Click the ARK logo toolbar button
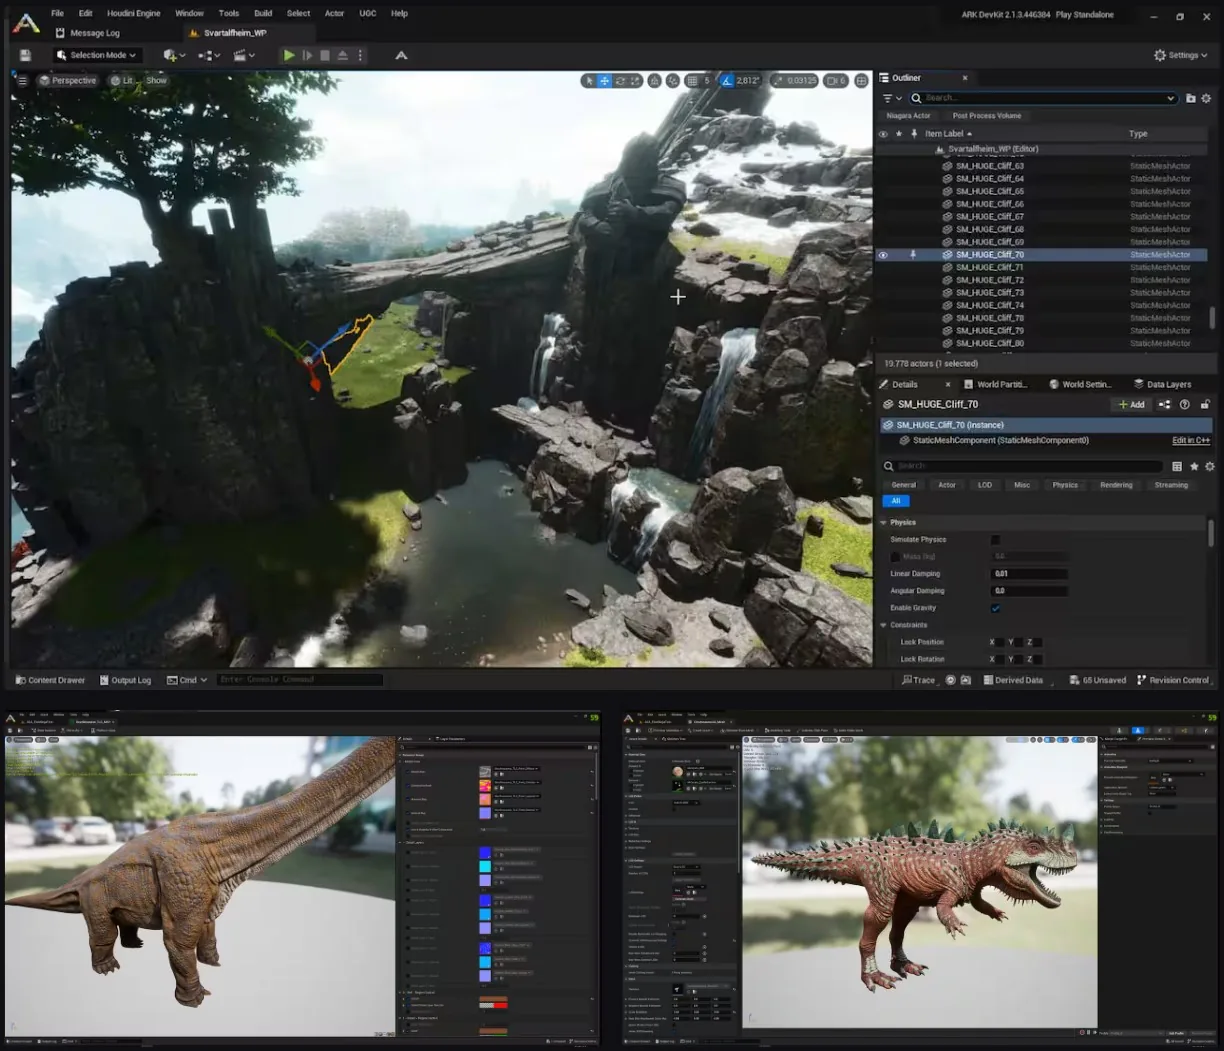Screen dimensions: 1224x1051 coord(401,55)
